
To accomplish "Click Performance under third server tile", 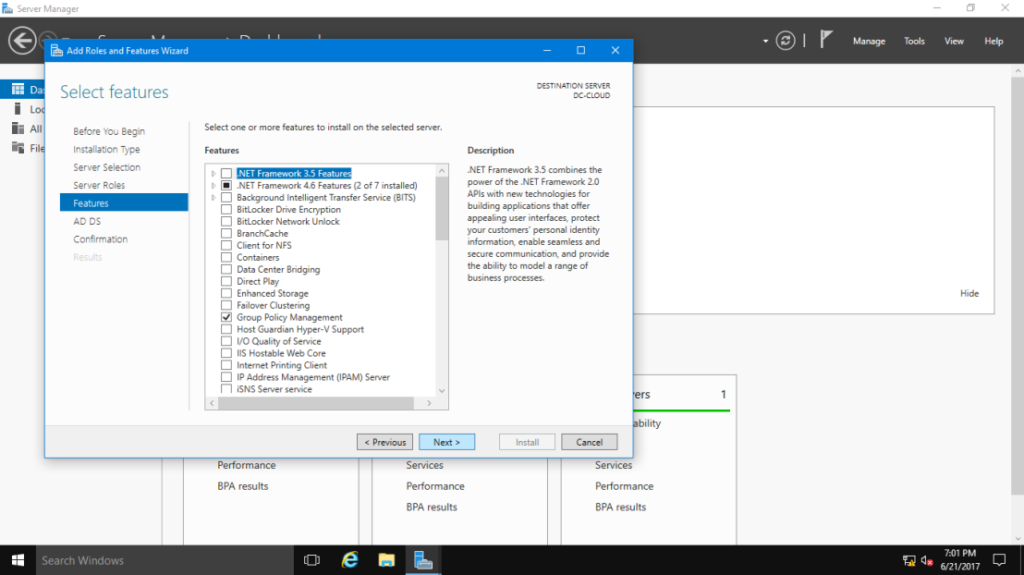I will 624,486.
